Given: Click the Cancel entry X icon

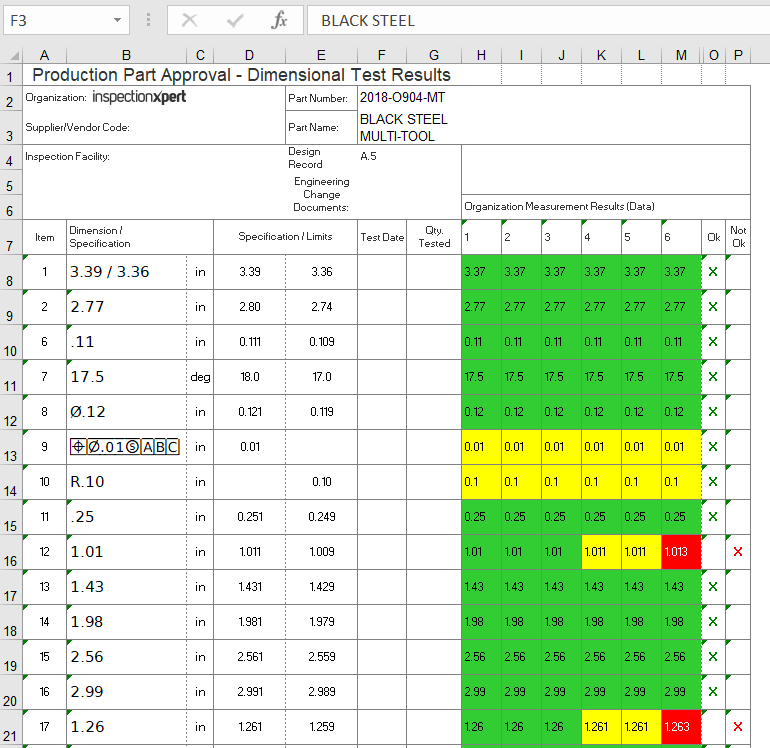Looking at the screenshot, I should point(190,20).
